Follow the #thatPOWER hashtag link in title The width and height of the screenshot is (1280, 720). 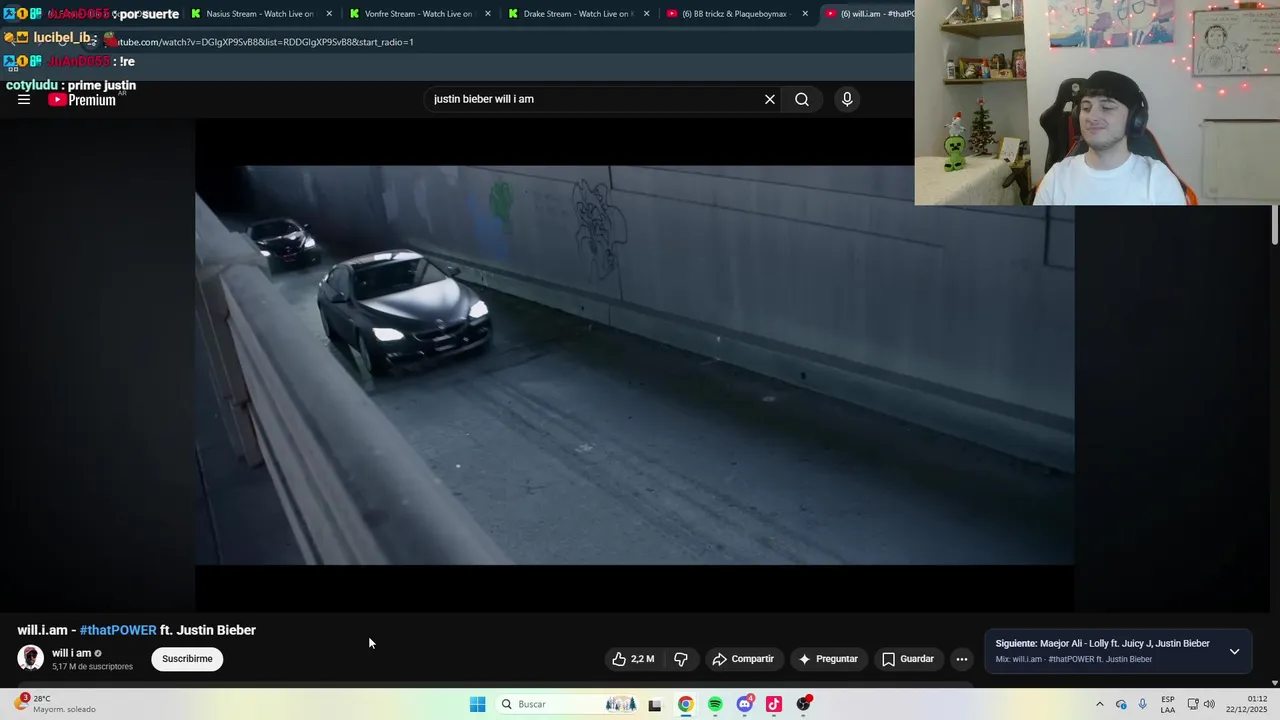(x=118, y=630)
